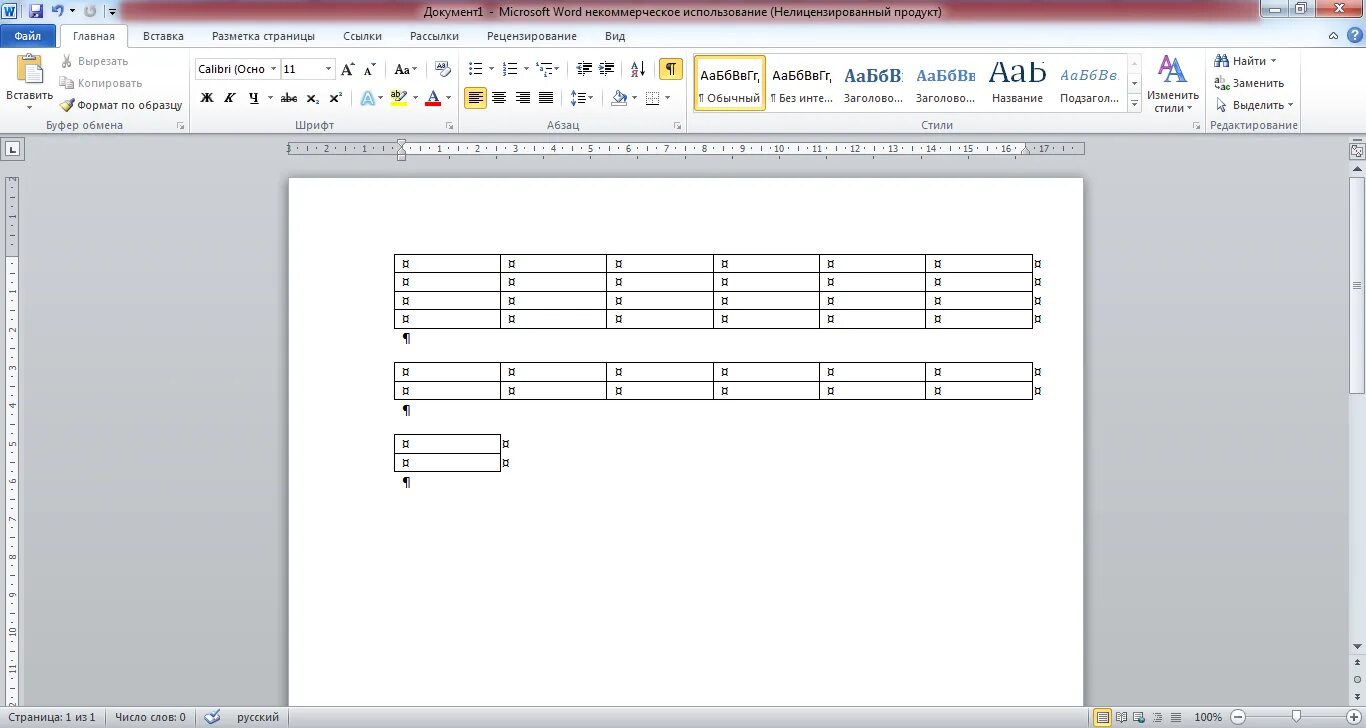Image resolution: width=1366 pixels, height=728 pixels.
Task: Open line spacing options
Action: [581, 98]
